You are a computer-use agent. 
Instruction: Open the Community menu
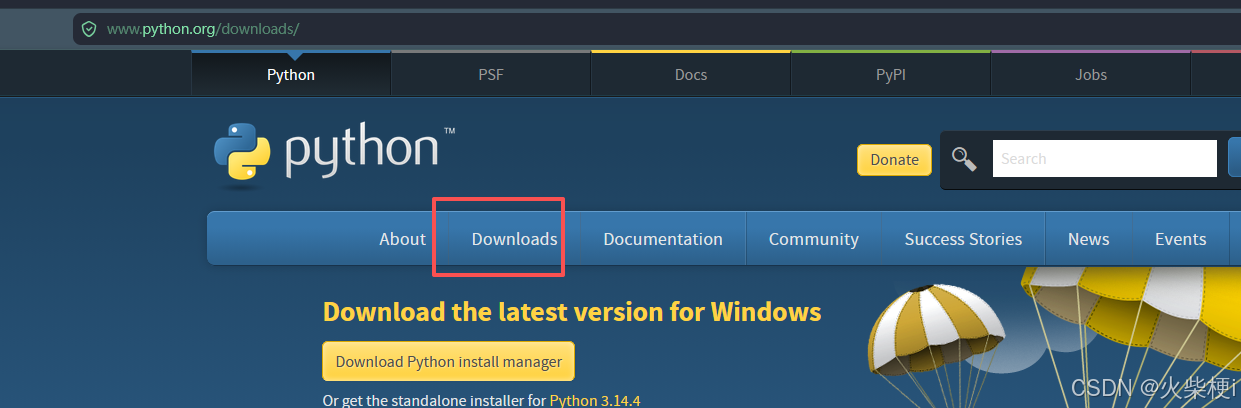[814, 239]
